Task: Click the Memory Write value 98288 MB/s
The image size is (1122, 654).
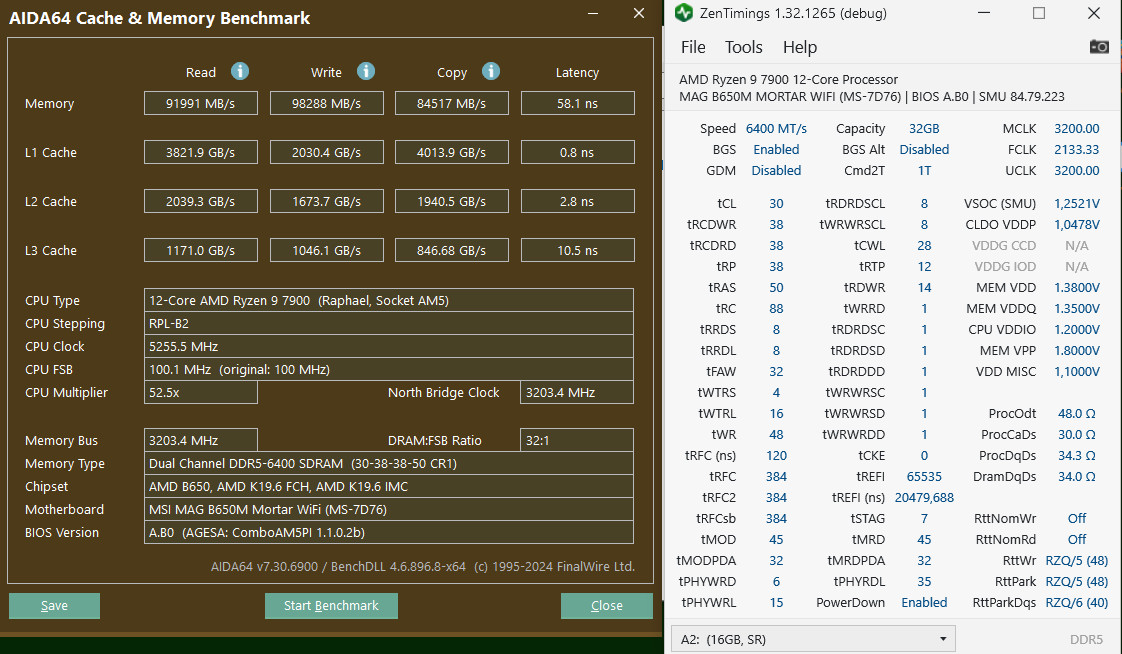Action: pos(326,103)
